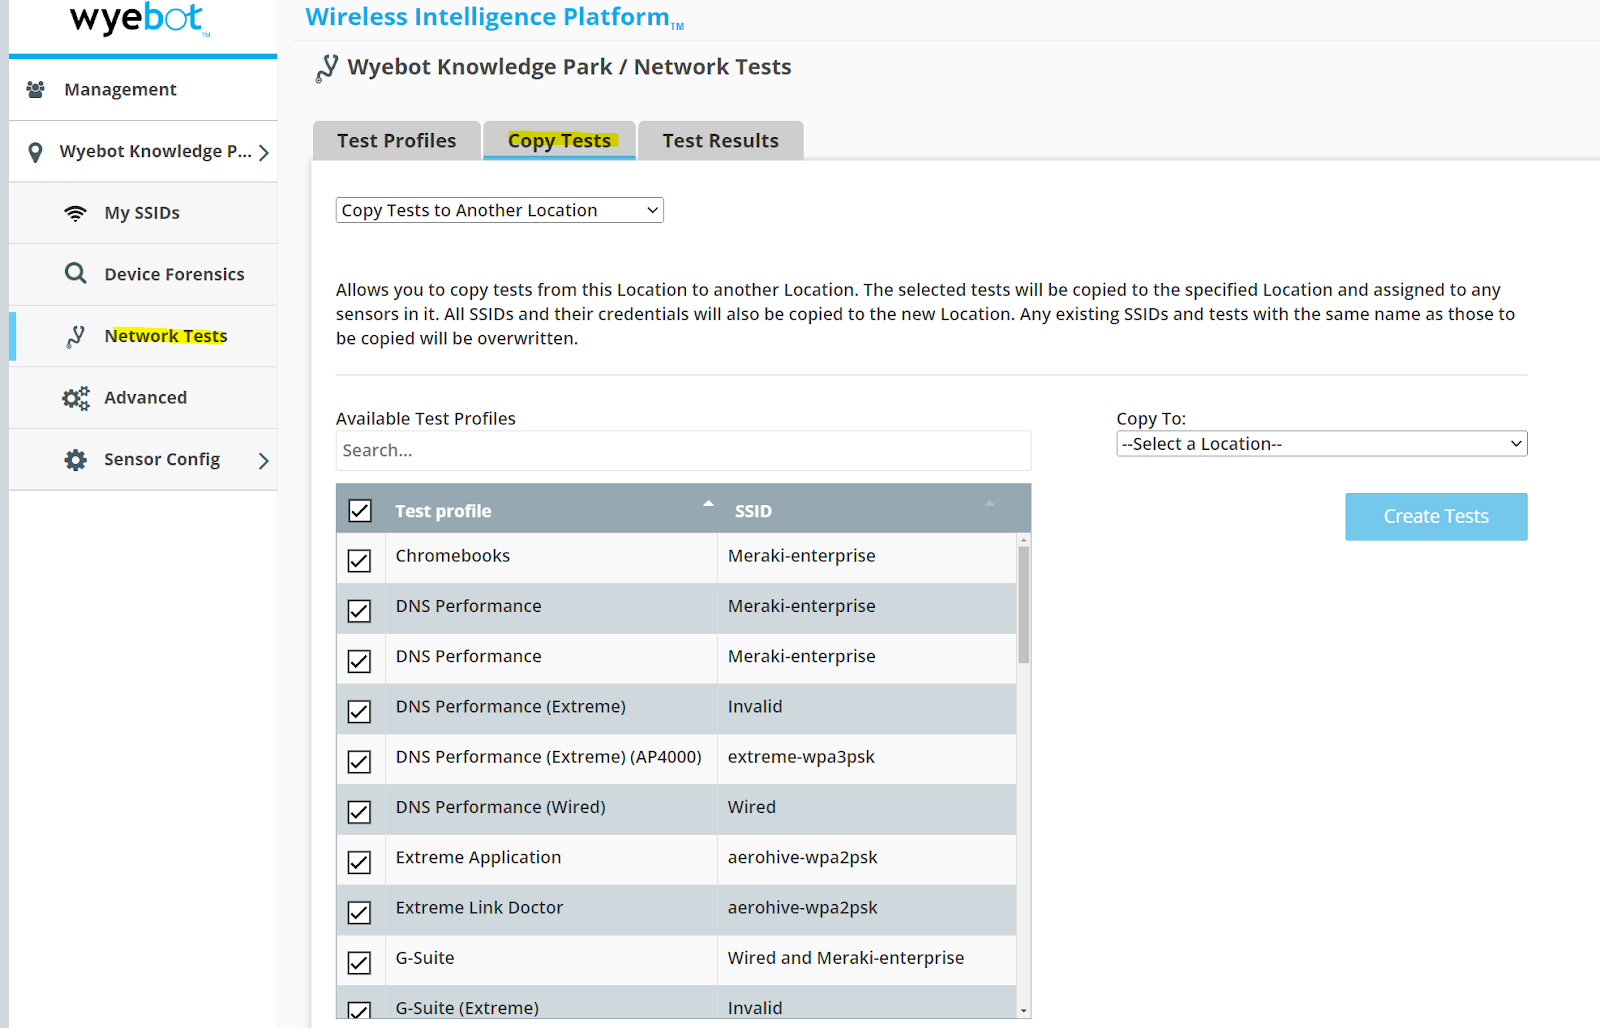
Task: Click the Create Tests button
Action: [1436, 517]
